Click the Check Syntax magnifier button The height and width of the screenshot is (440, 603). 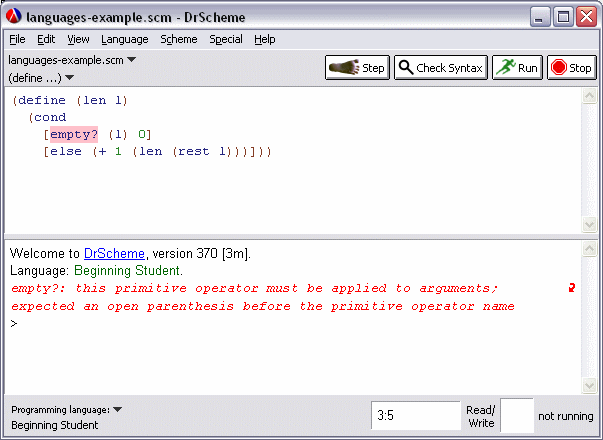(441, 68)
